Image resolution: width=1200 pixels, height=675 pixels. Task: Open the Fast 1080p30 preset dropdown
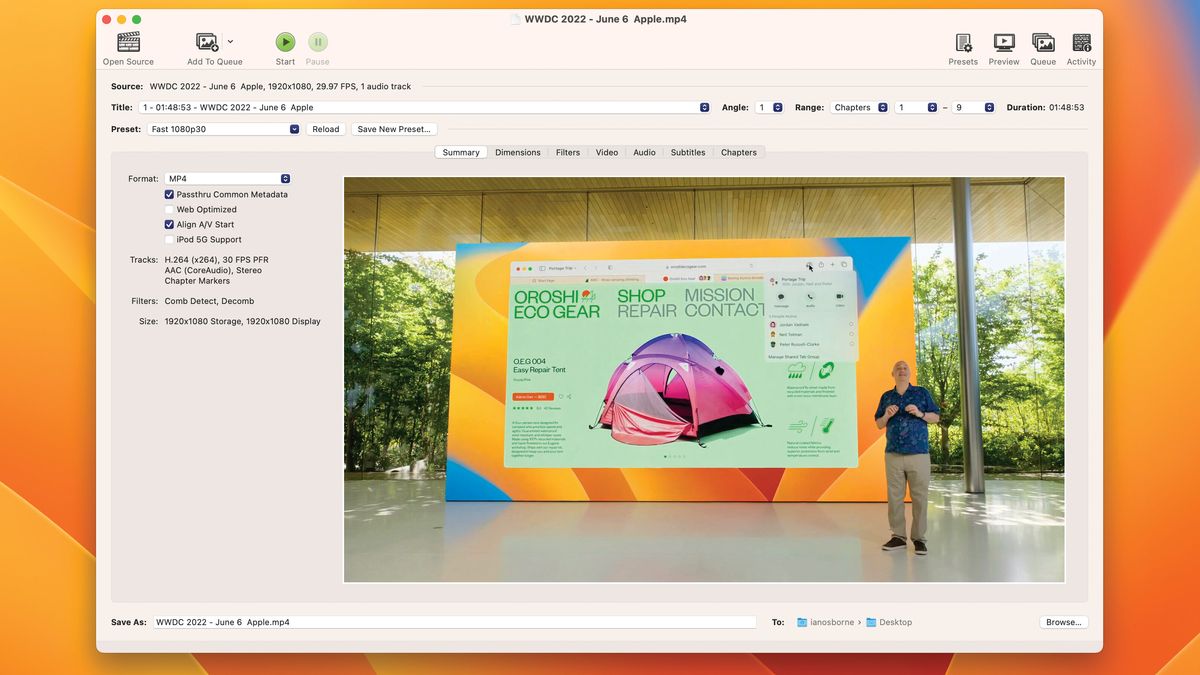click(224, 128)
